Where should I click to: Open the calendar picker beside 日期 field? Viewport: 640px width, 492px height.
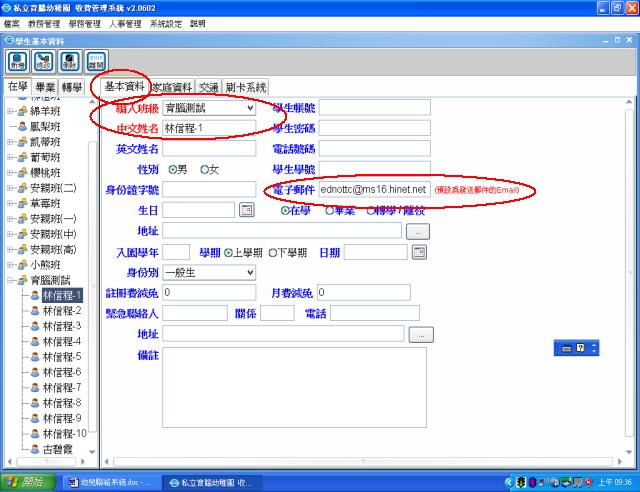click(414, 252)
